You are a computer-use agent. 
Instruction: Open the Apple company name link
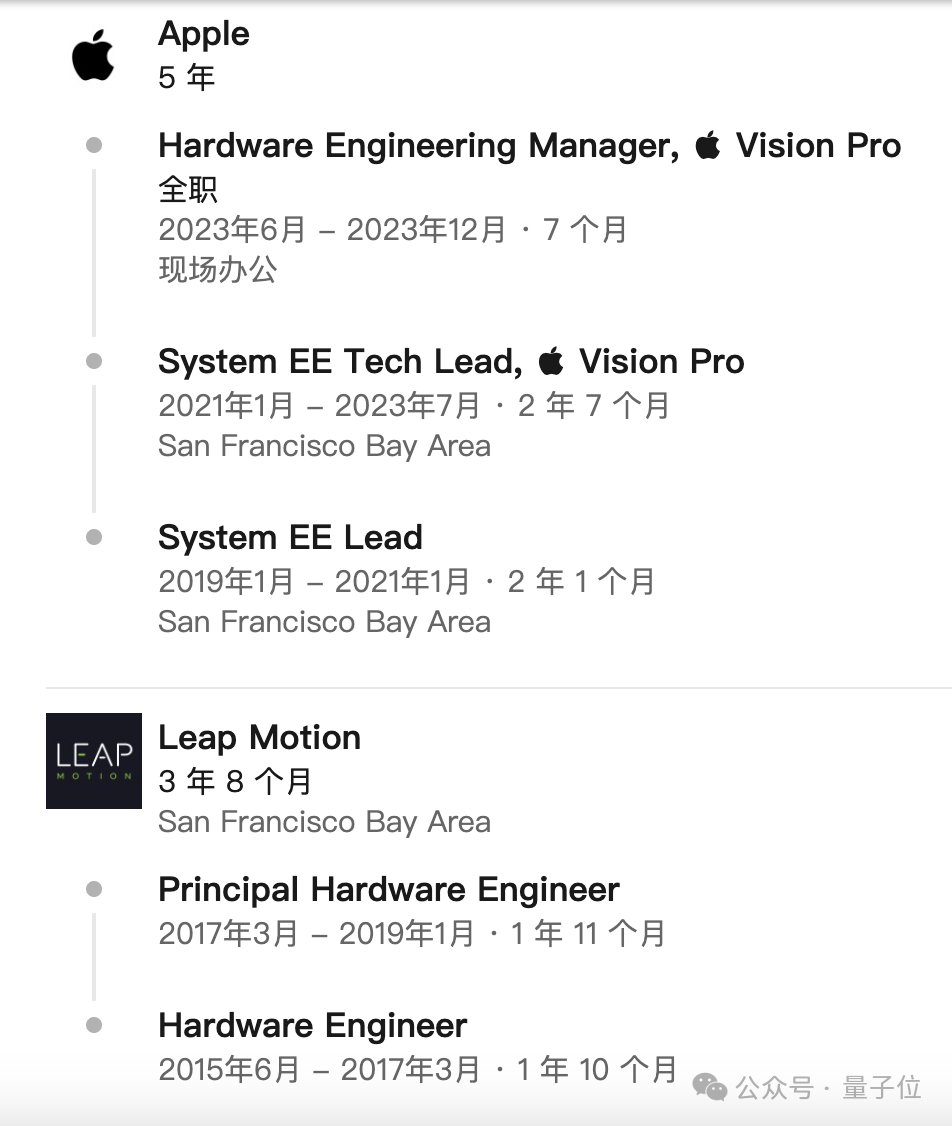[204, 34]
